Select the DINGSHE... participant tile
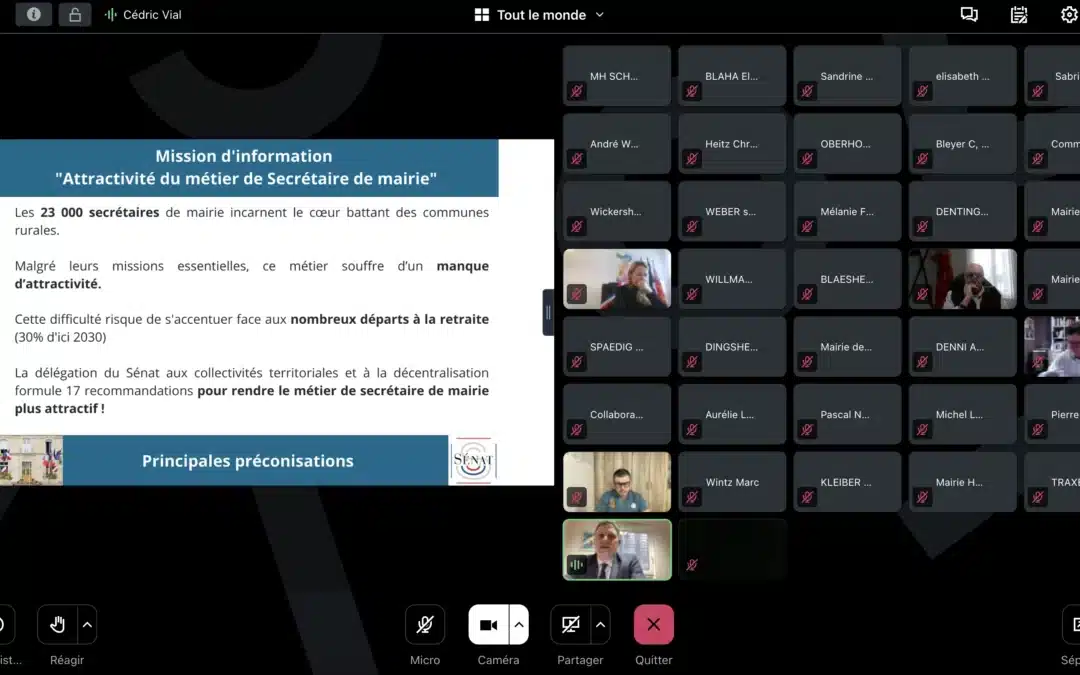The height and width of the screenshot is (675, 1080). [x=732, y=346]
